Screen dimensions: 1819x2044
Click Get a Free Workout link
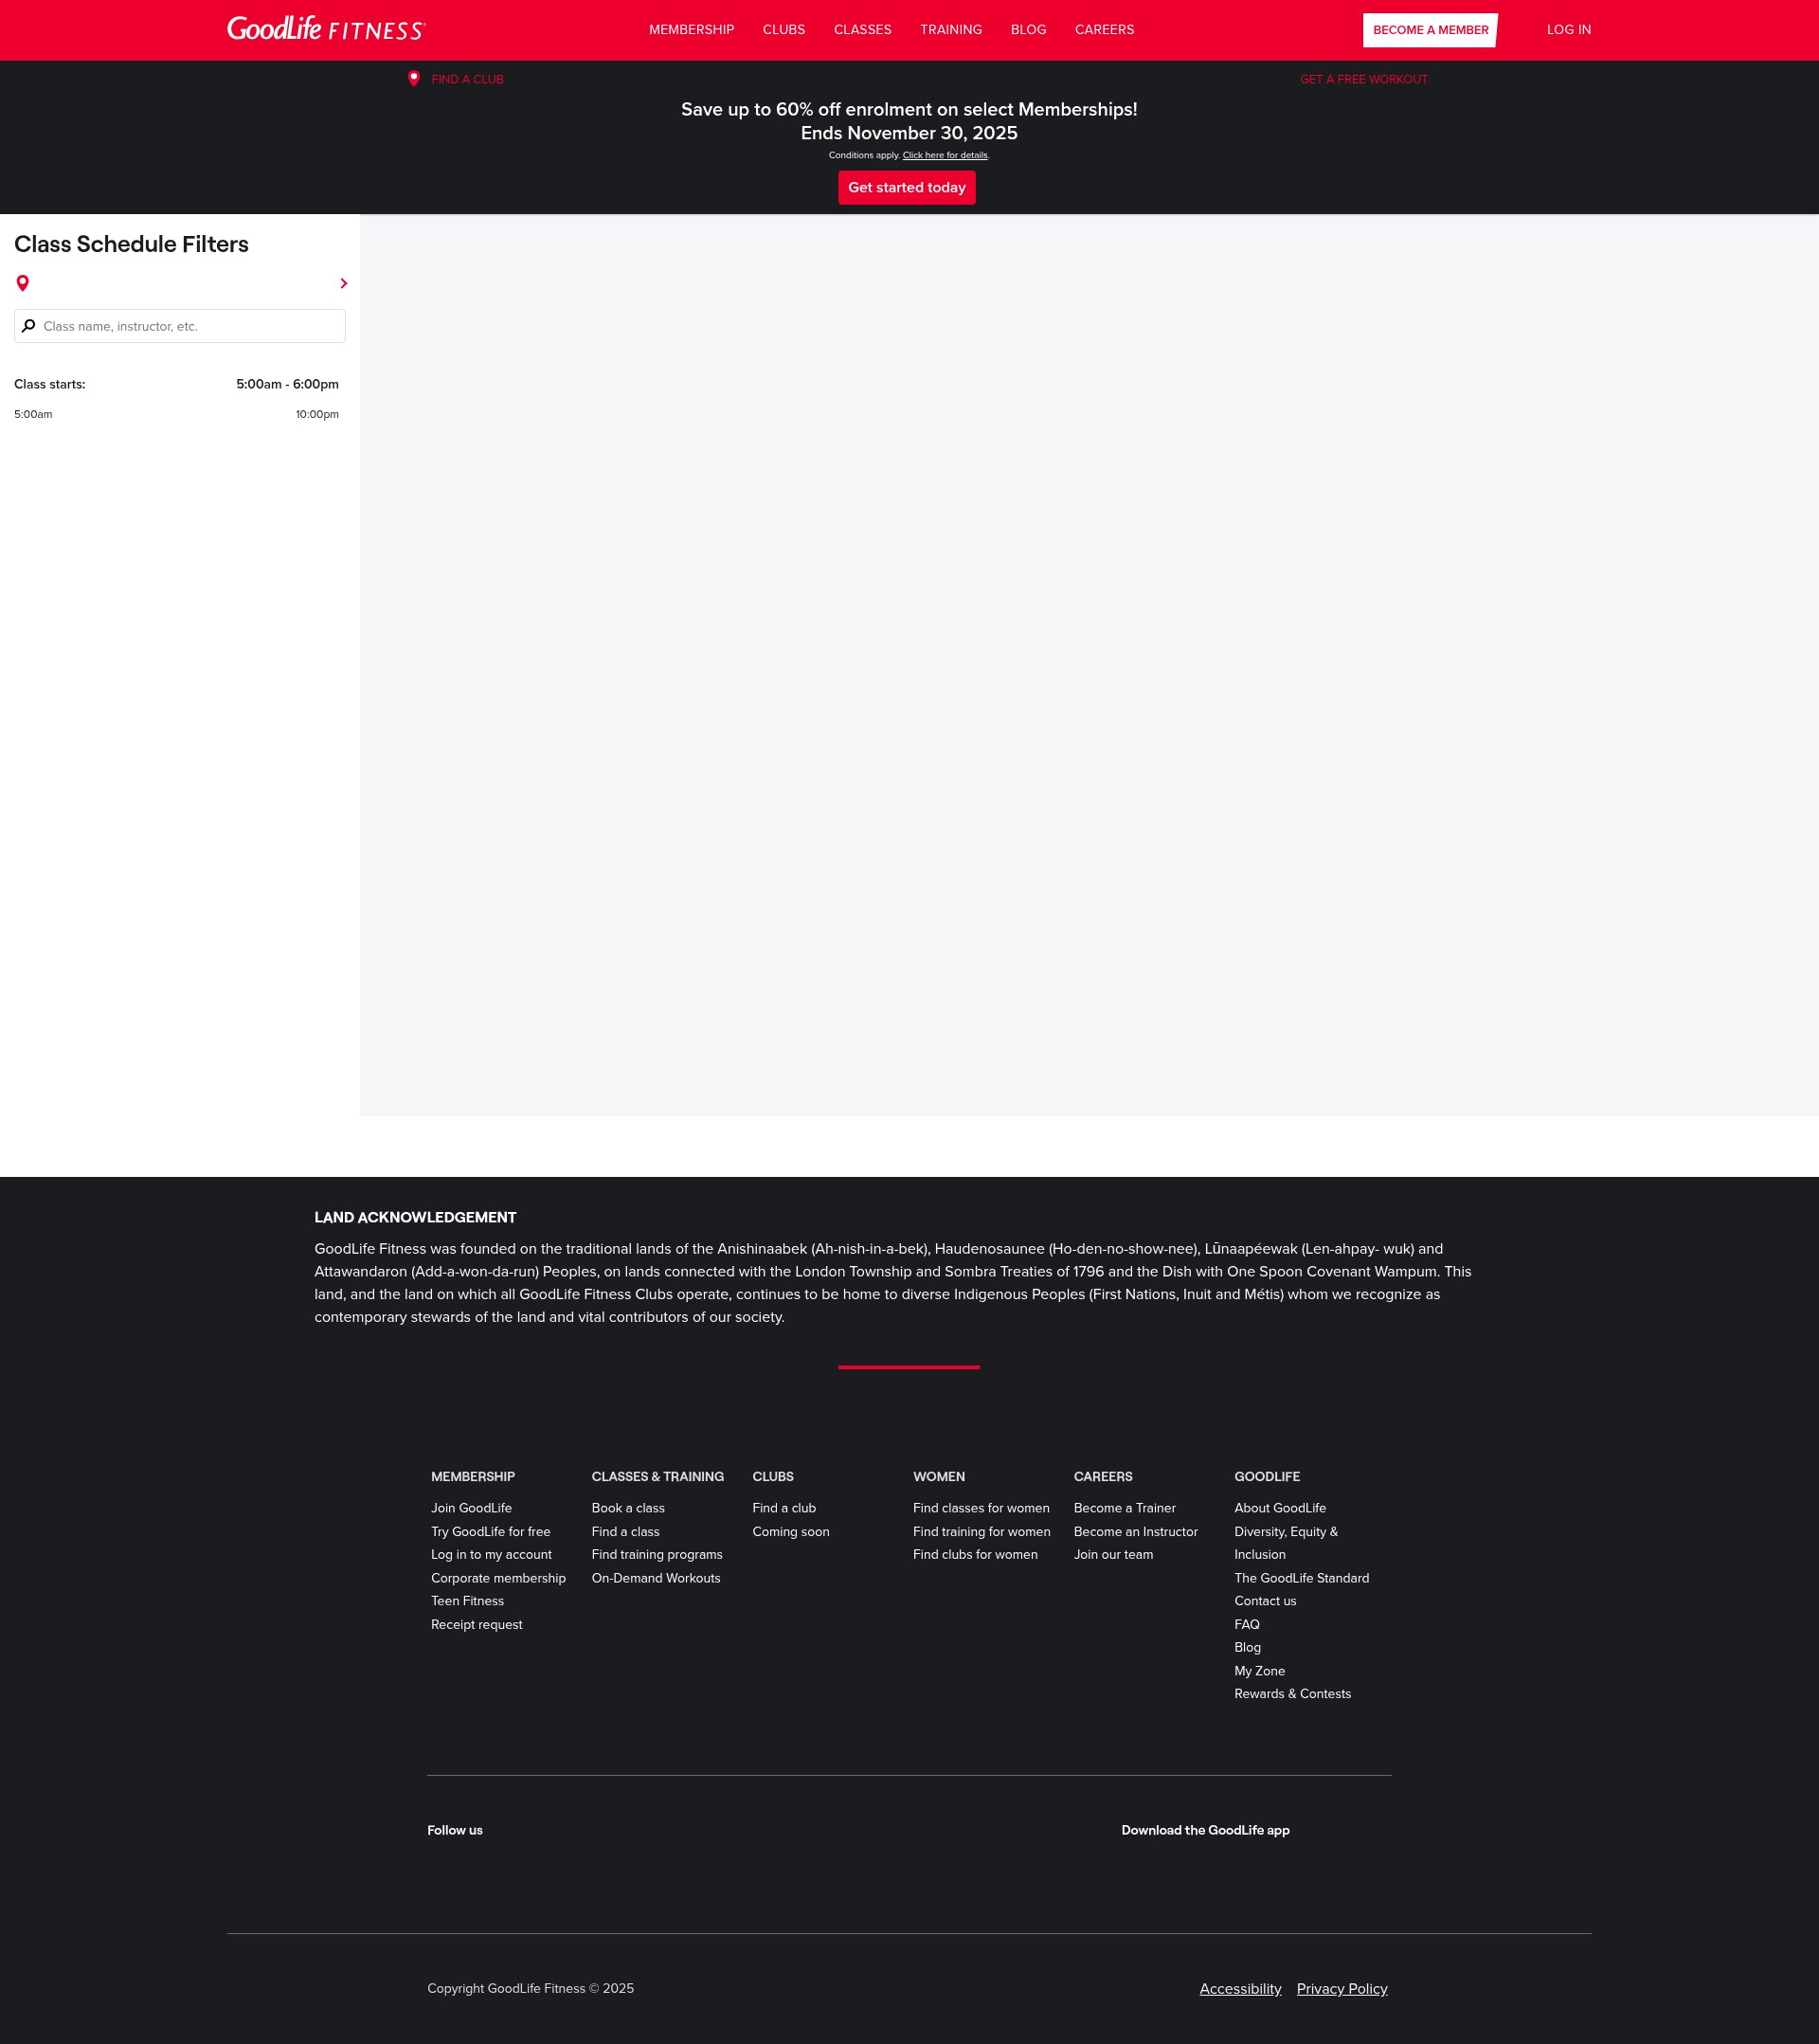coord(1363,79)
